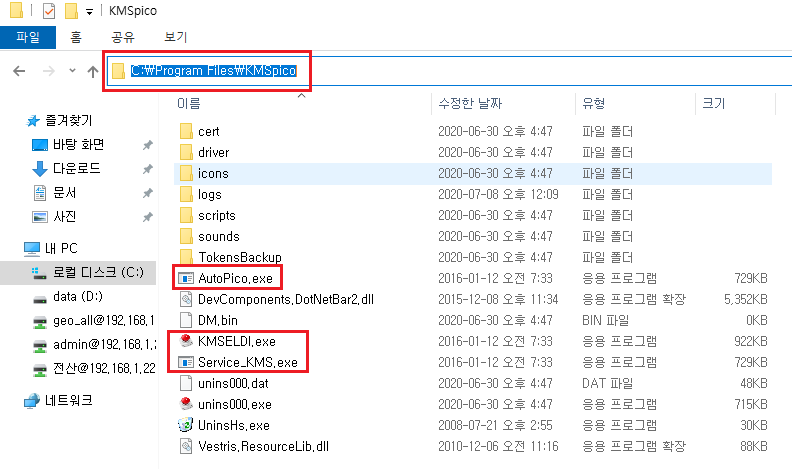
Task: Click the BIN 파일 type cell
Action: pyautogui.click(x=605, y=320)
